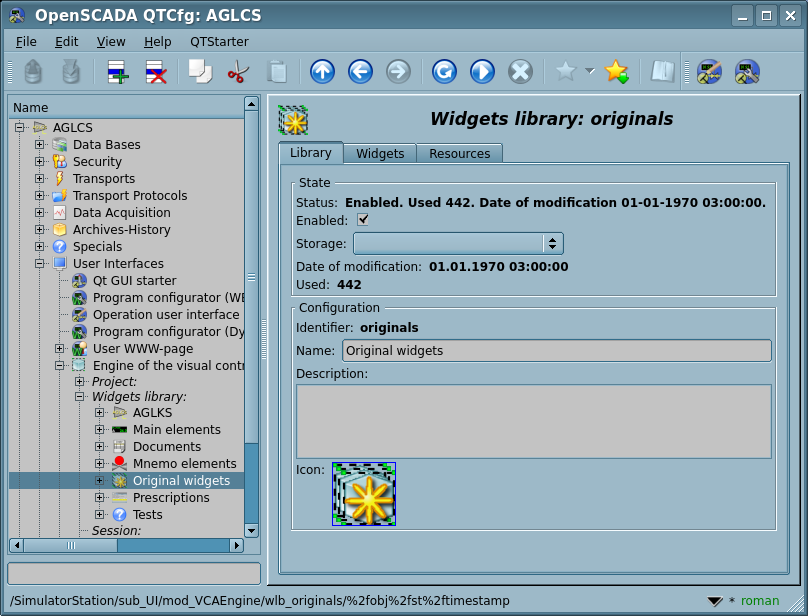Expand the Mnemo elements library node
Image resolution: width=808 pixels, height=616 pixels.
[x=100, y=464]
